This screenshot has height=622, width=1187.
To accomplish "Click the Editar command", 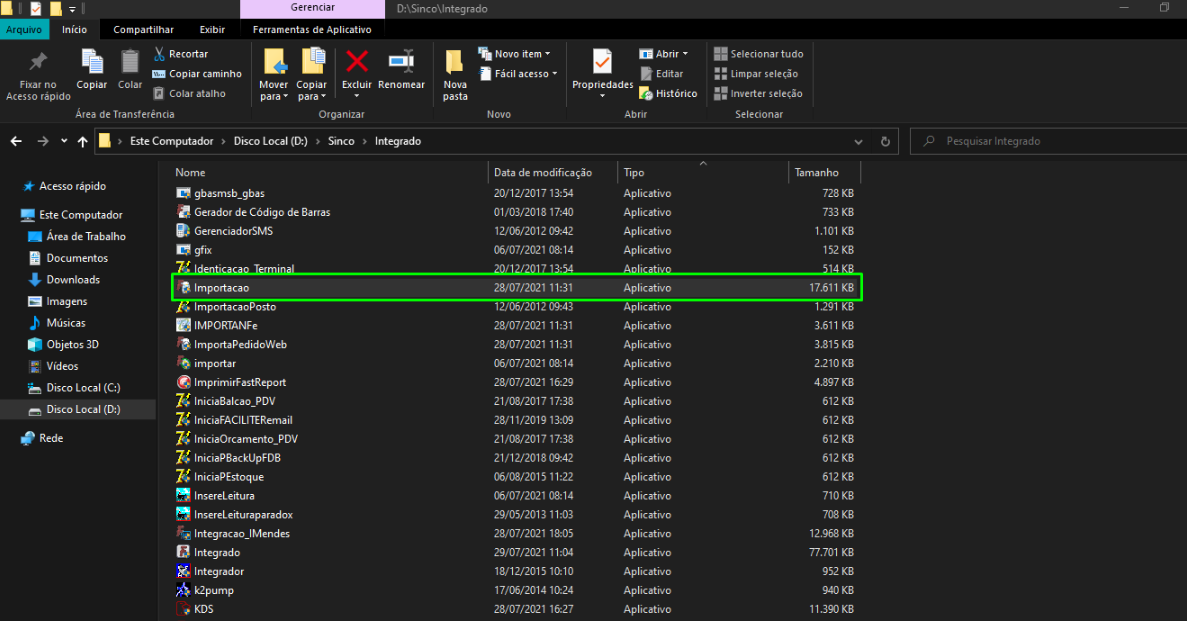I will click(662, 73).
